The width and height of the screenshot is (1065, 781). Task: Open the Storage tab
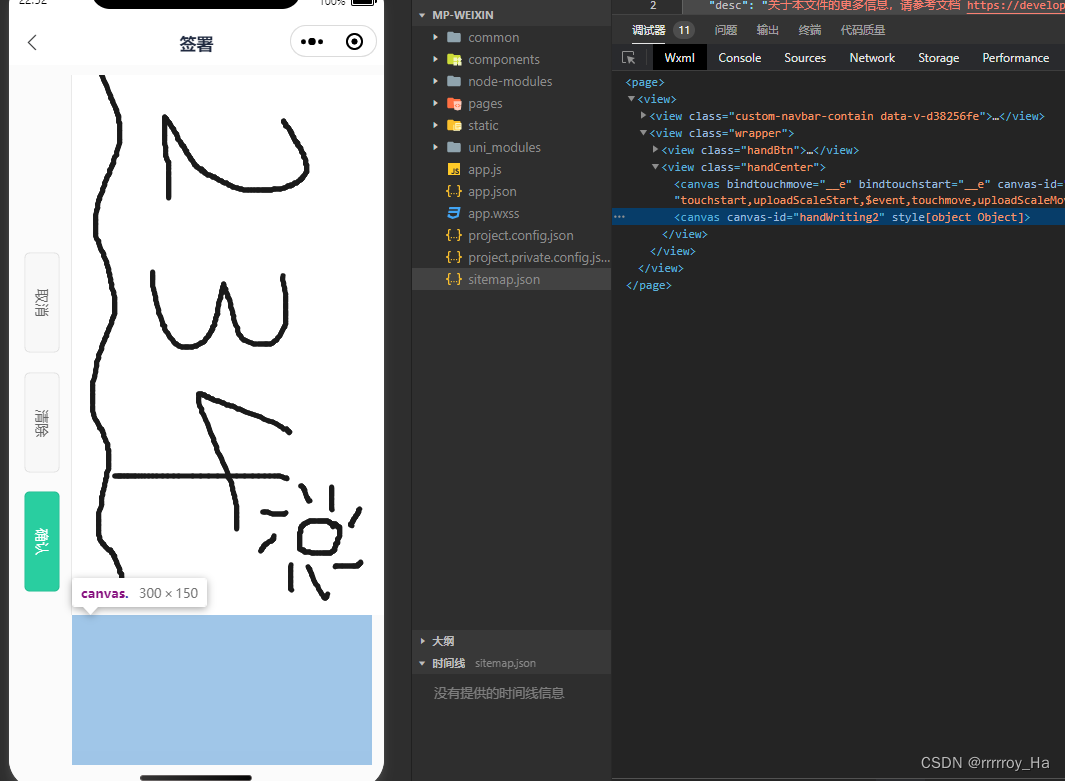tap(939, 58)
